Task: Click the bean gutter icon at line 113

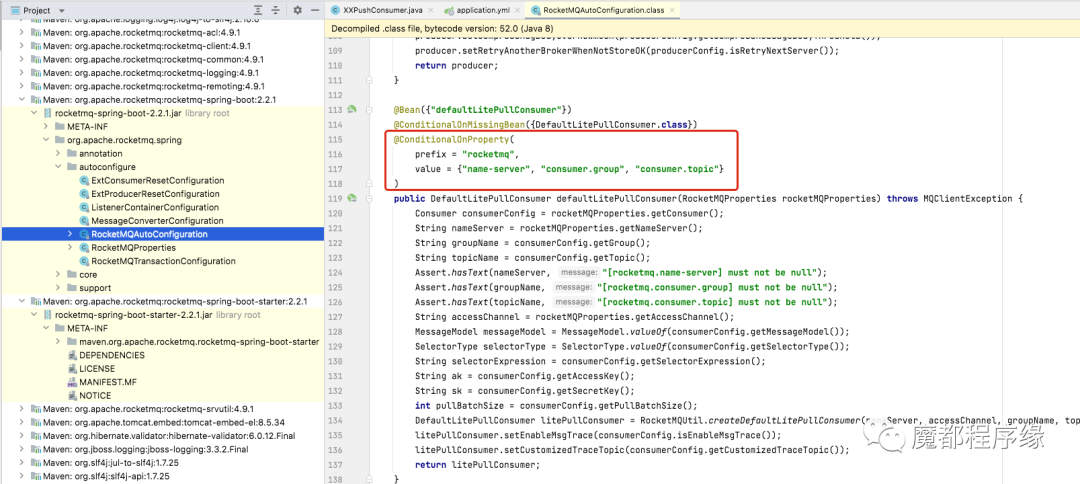Action: [353, 109]
